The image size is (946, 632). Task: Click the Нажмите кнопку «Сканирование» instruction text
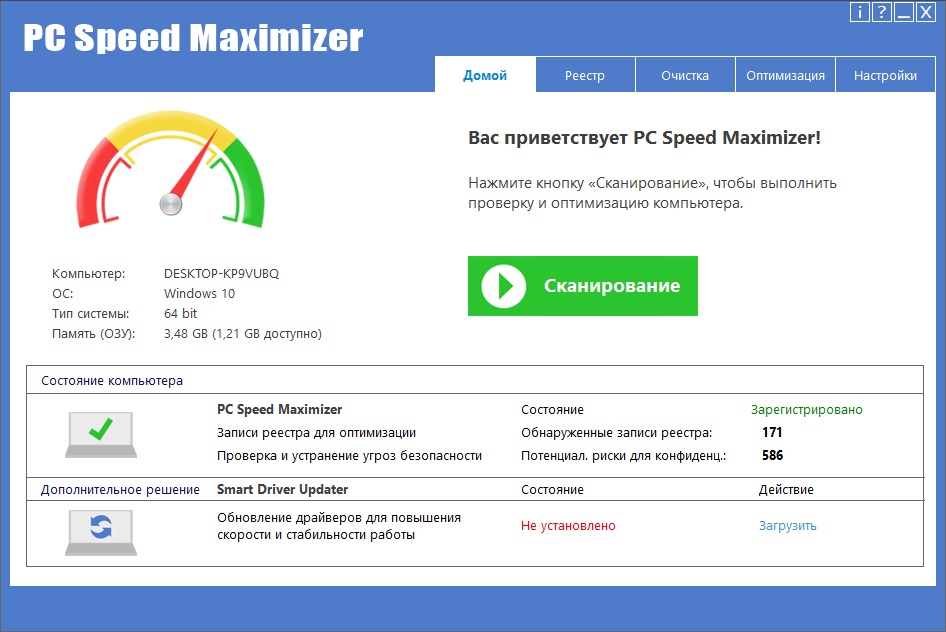[652, 193]
